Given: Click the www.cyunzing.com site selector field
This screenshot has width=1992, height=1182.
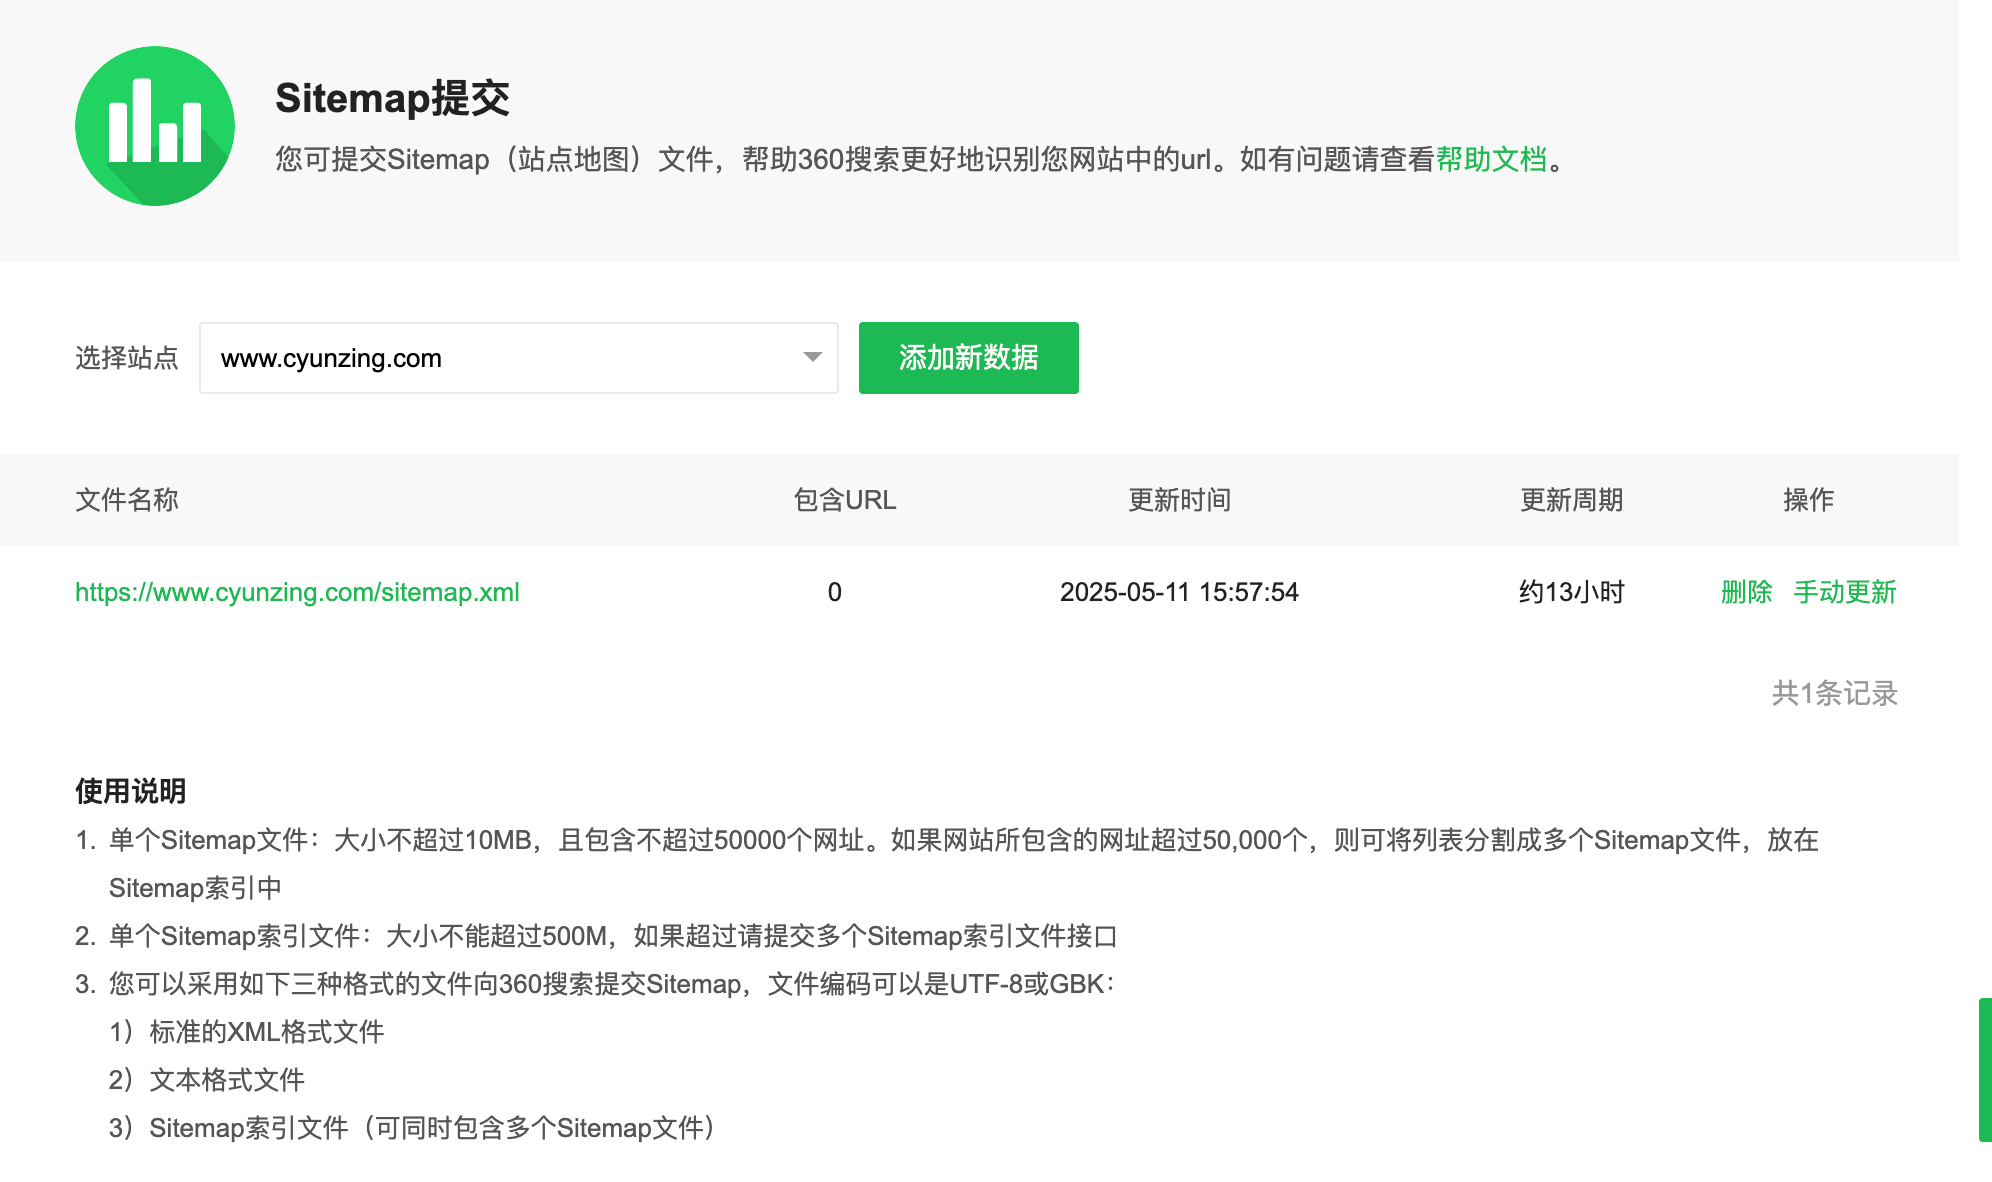Looking at the screenshot, I should 500,358.
